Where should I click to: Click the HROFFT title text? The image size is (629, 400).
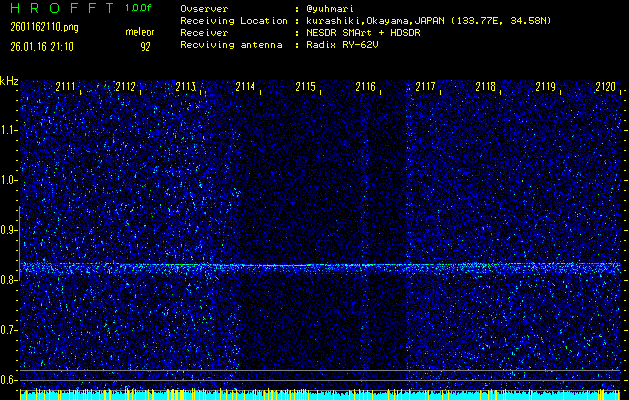63,8
